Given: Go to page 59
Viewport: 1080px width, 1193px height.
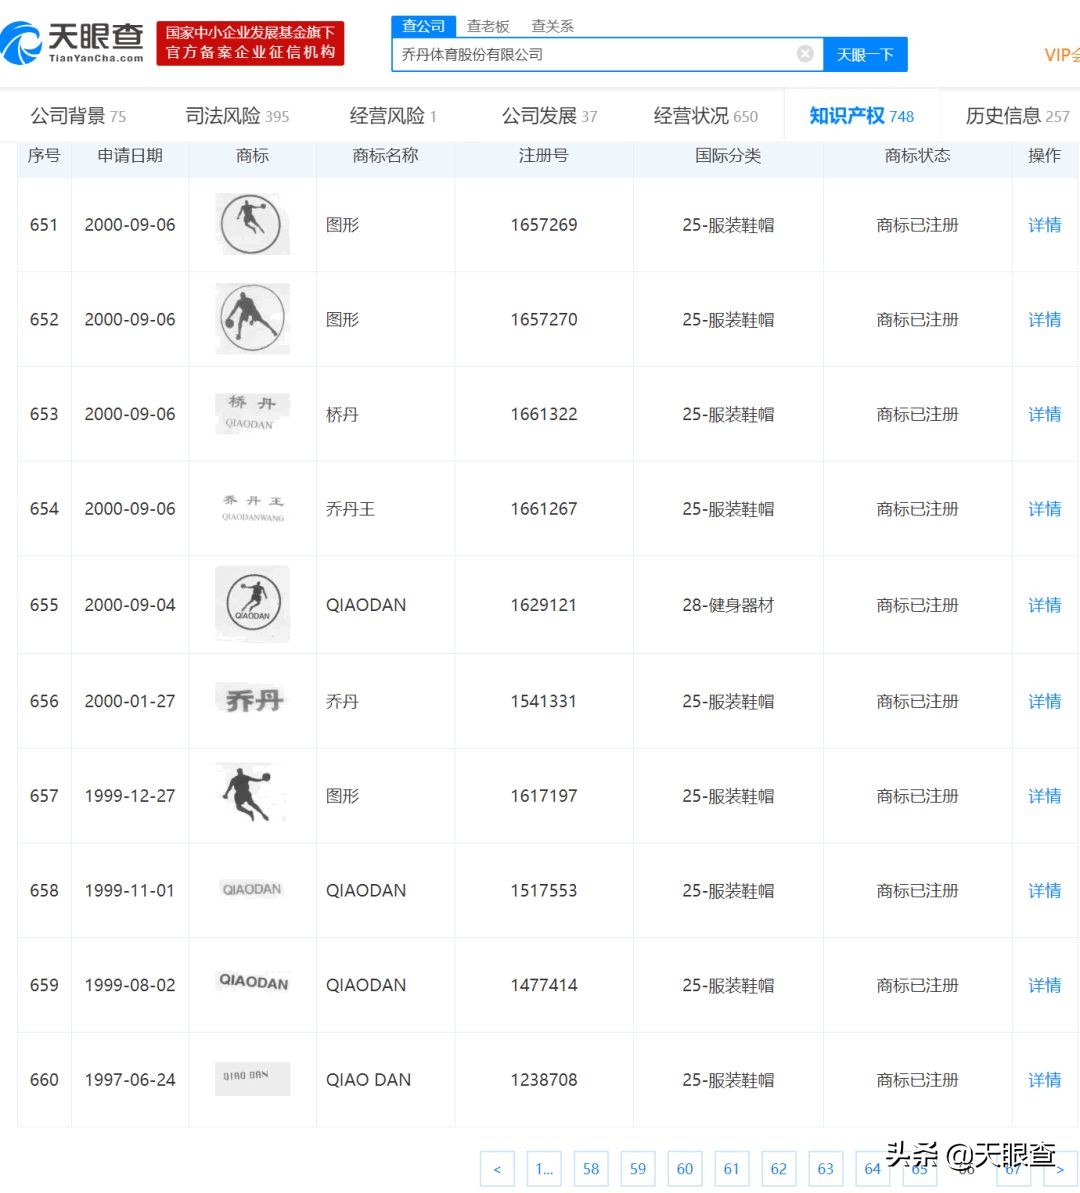Looking at the screenshot, I should pos(638,1169).
